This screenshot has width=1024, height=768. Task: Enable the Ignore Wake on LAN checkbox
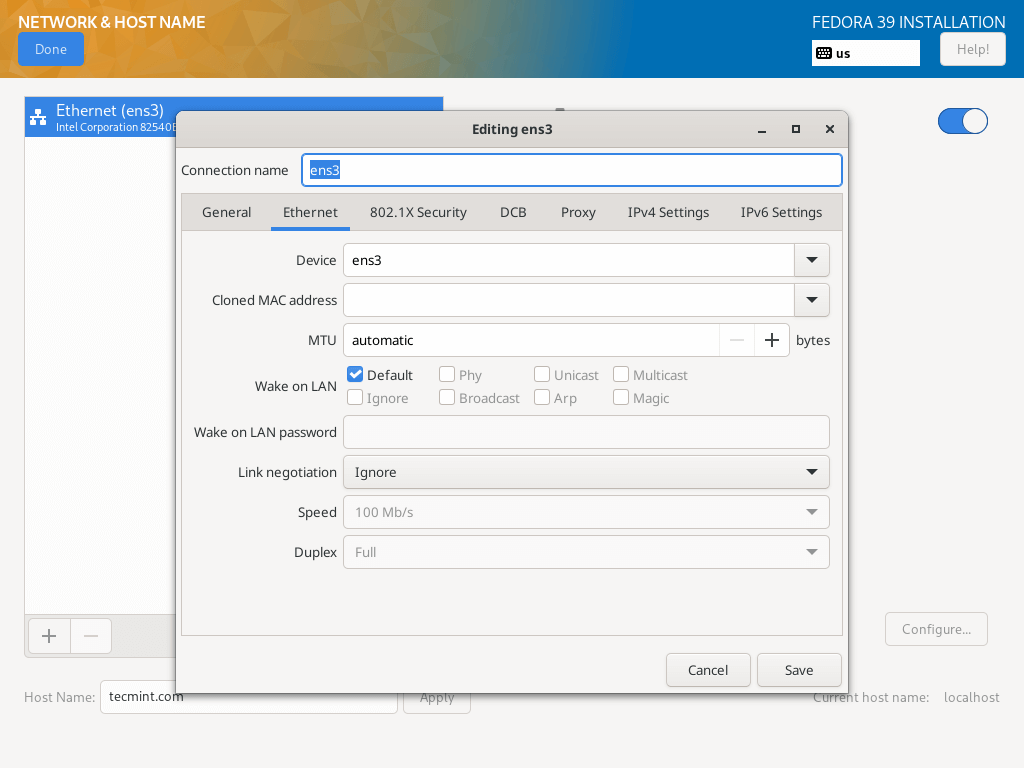pos(355,398)
